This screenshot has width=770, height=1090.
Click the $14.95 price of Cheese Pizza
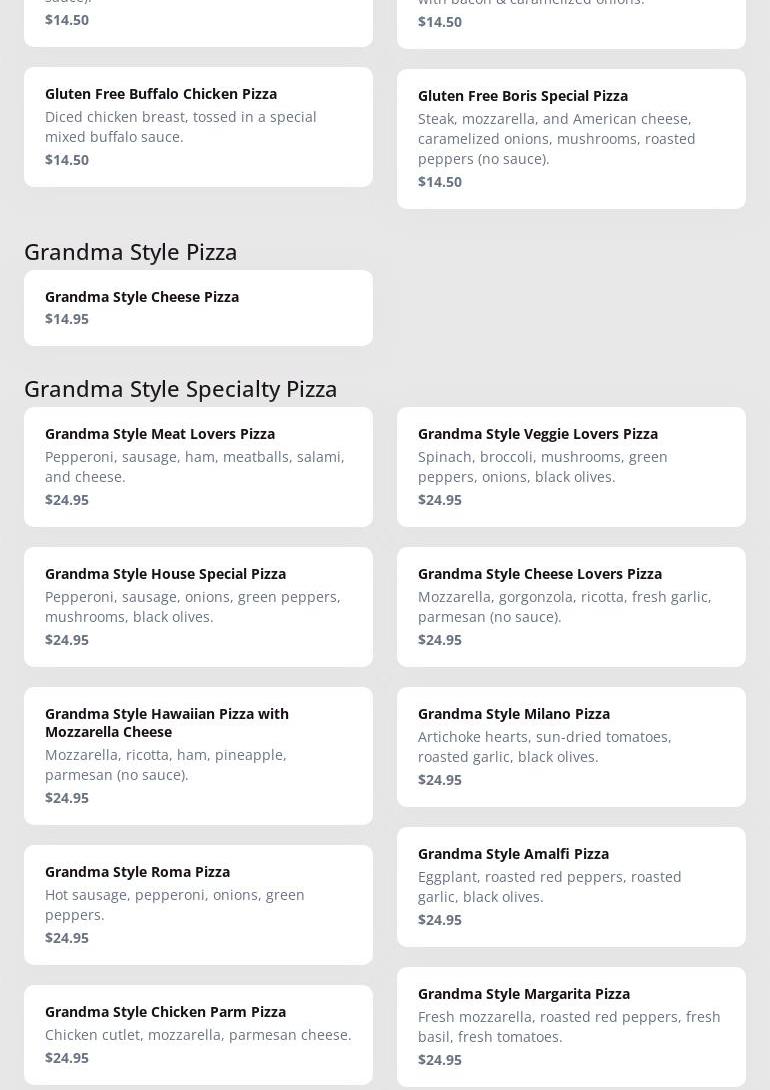(x=67, y=319)
